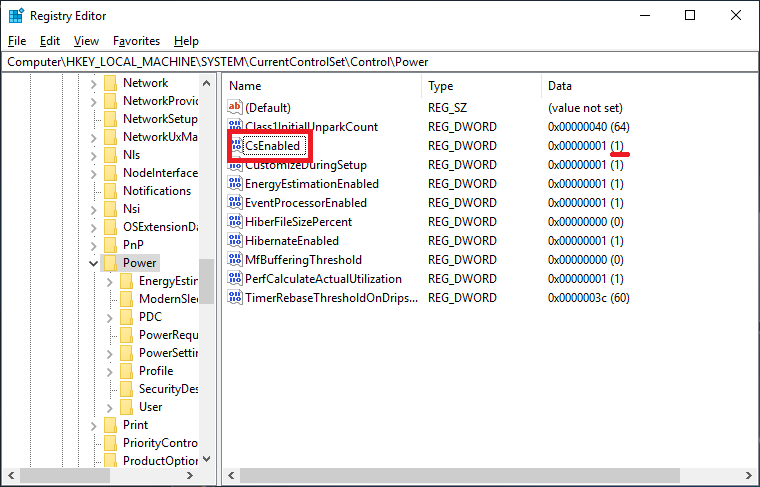This screenshot has height=487, width=760.
Task: Expand the Print key
Action: [94, 425]
